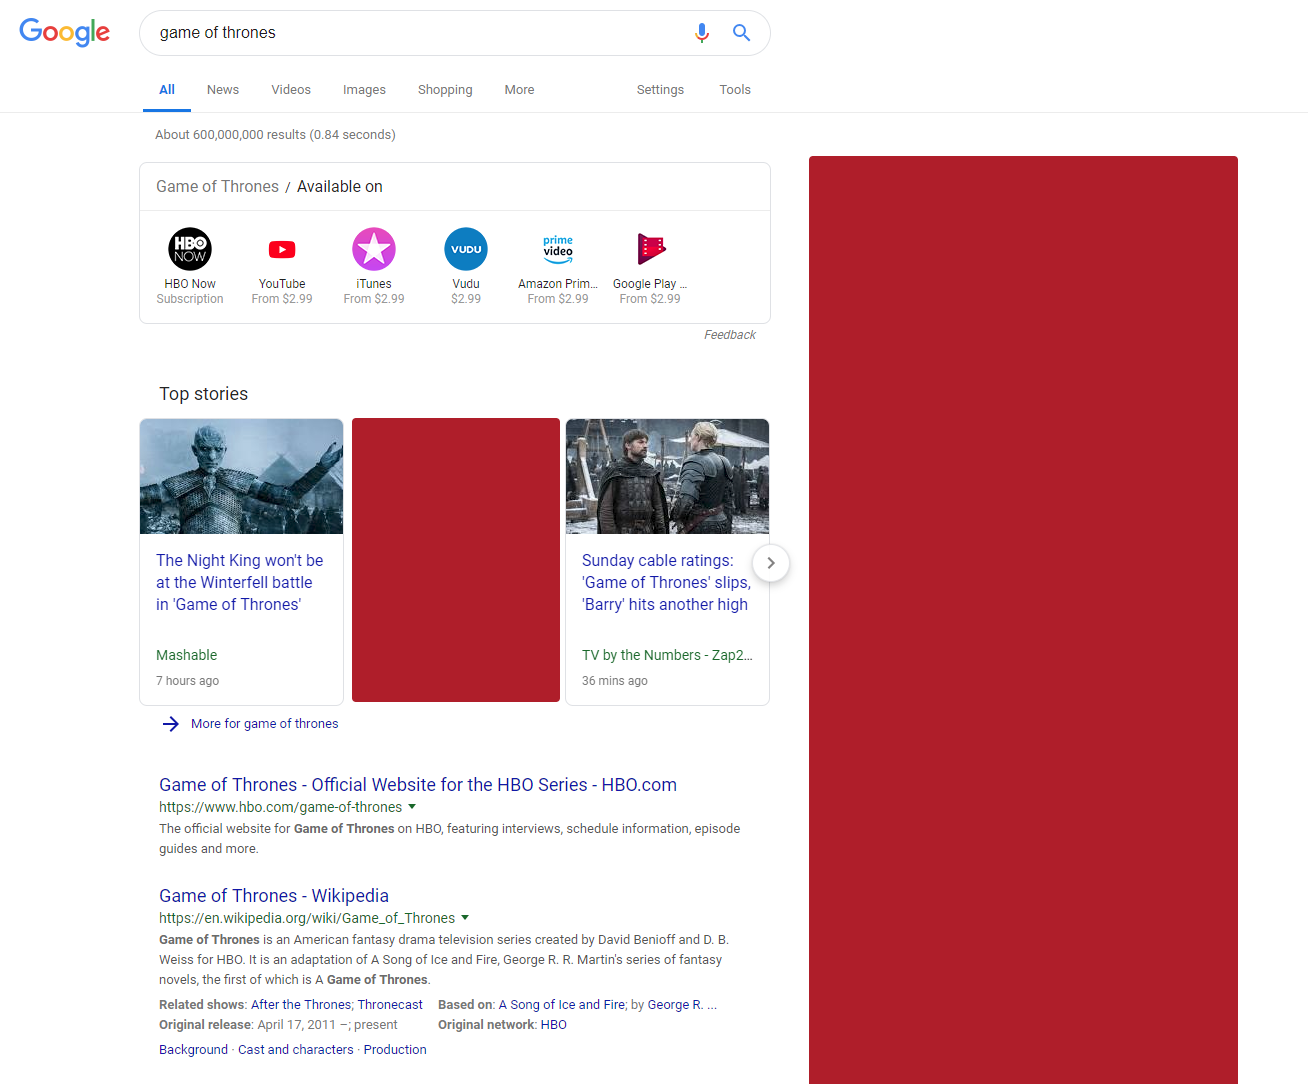Open the search Tools options
This screenshot has width=1308, height=1084.
coord(735,90)
